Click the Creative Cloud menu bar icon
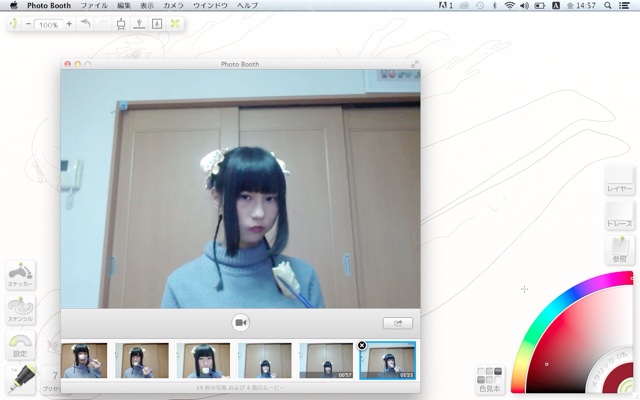The width and height of the screenshot is (640, 400). [x=464, y=5]
